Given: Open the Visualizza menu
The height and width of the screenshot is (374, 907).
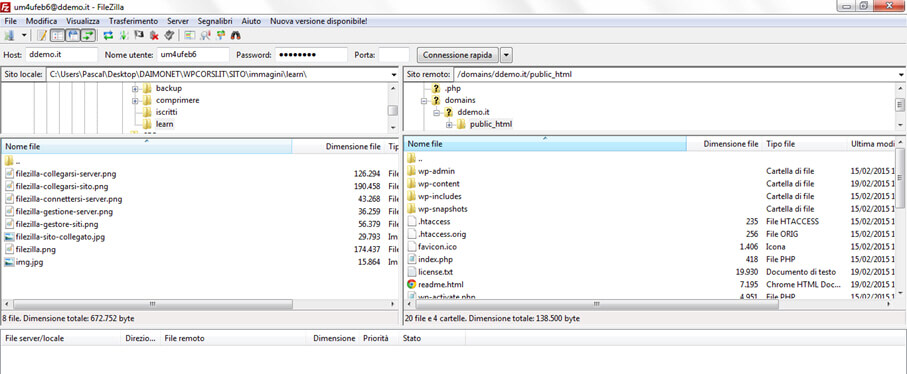Looking at the screenshot, I should [x=83, y=21].
